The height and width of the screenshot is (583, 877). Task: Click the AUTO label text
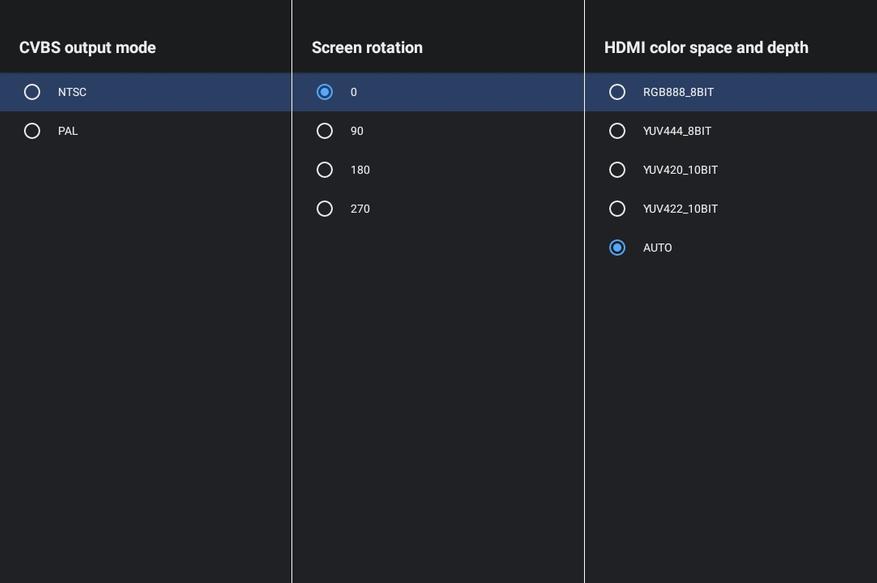coord(657,248)
